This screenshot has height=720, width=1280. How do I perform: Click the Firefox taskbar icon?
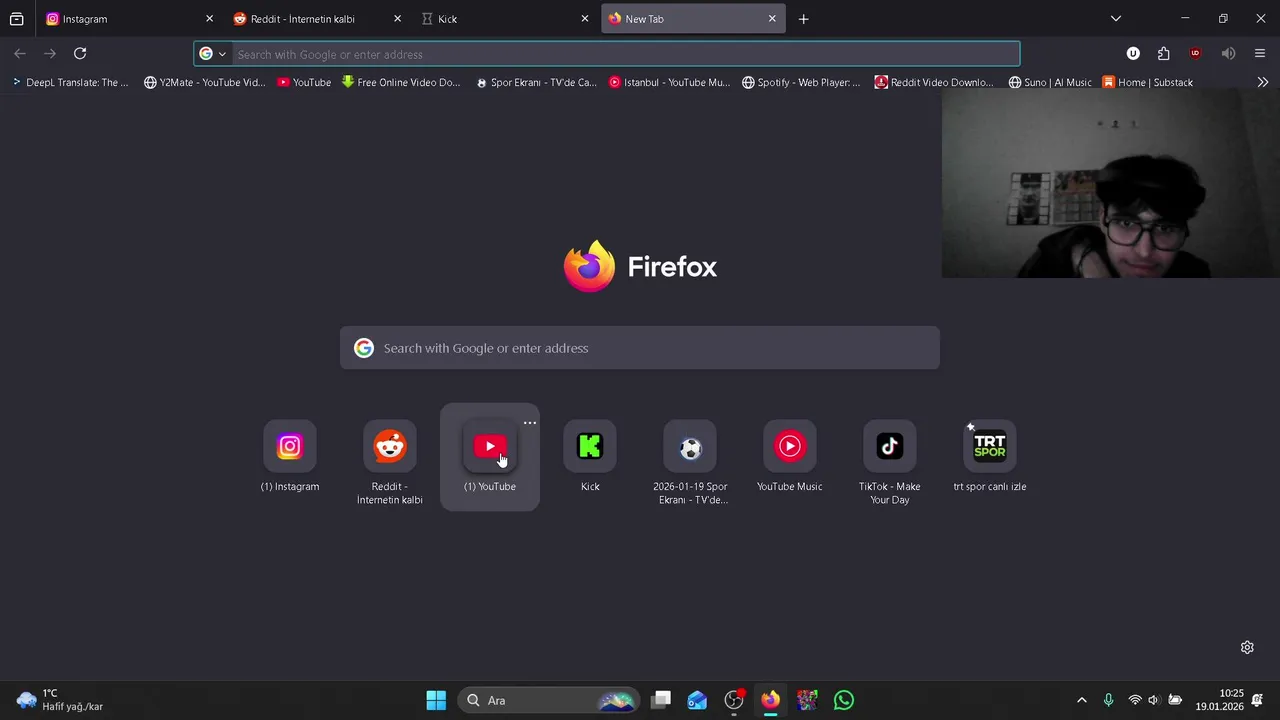(770, 700)
